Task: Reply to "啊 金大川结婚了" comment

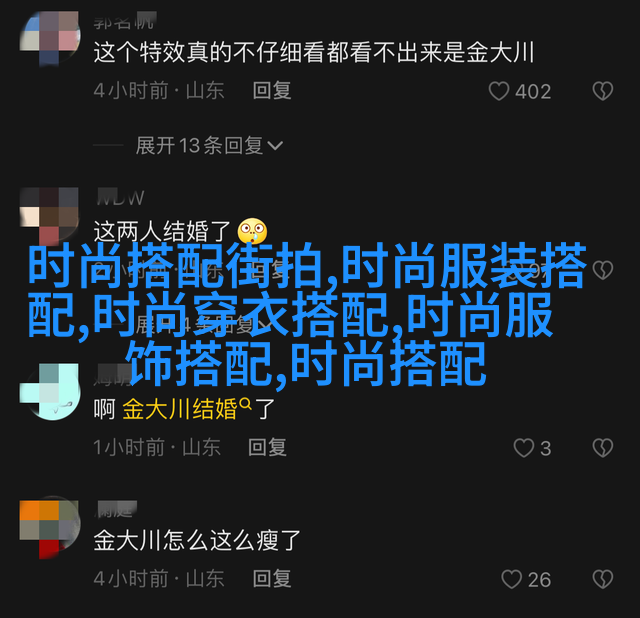Action: (267, 447)
